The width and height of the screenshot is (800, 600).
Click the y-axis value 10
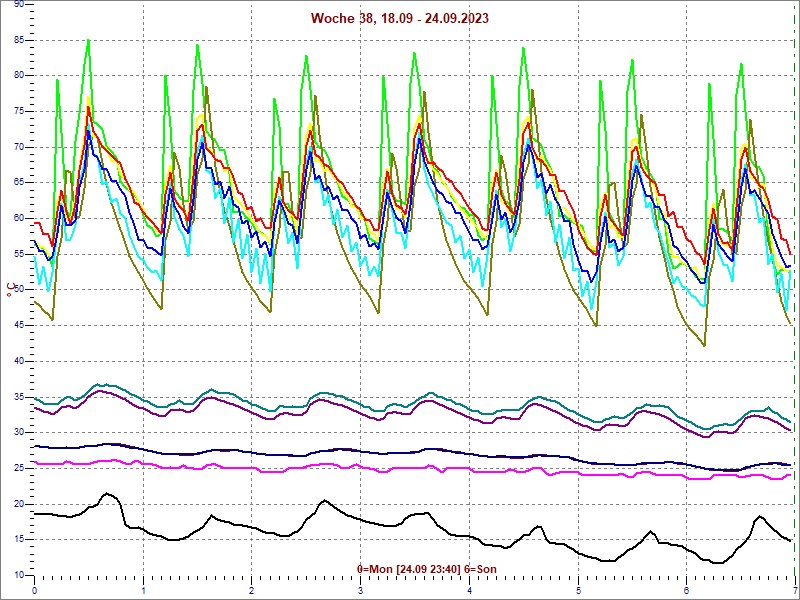point(19,576)
